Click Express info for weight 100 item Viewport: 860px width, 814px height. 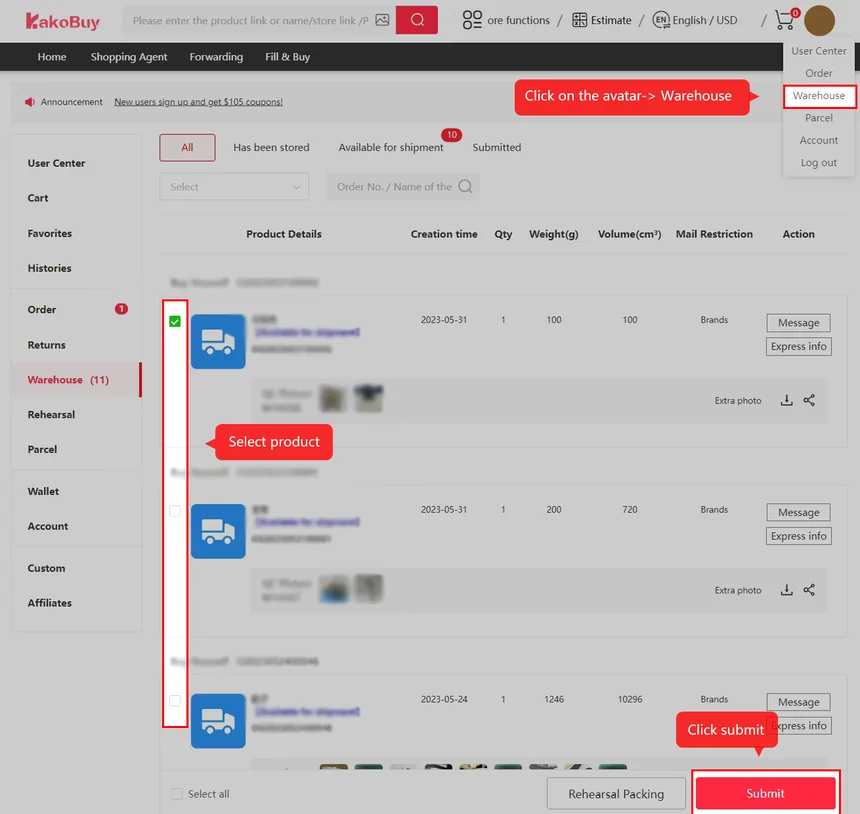[799, 347]
